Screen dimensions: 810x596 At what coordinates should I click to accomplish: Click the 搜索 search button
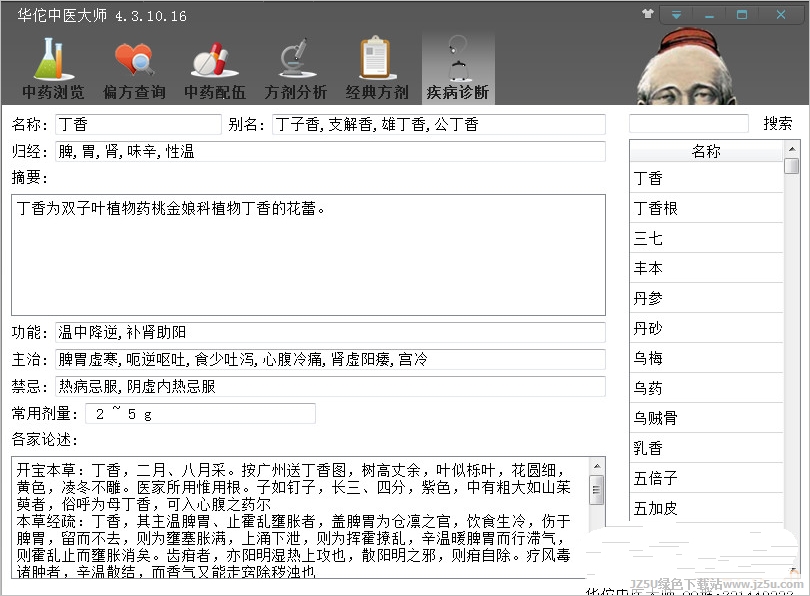777,123
